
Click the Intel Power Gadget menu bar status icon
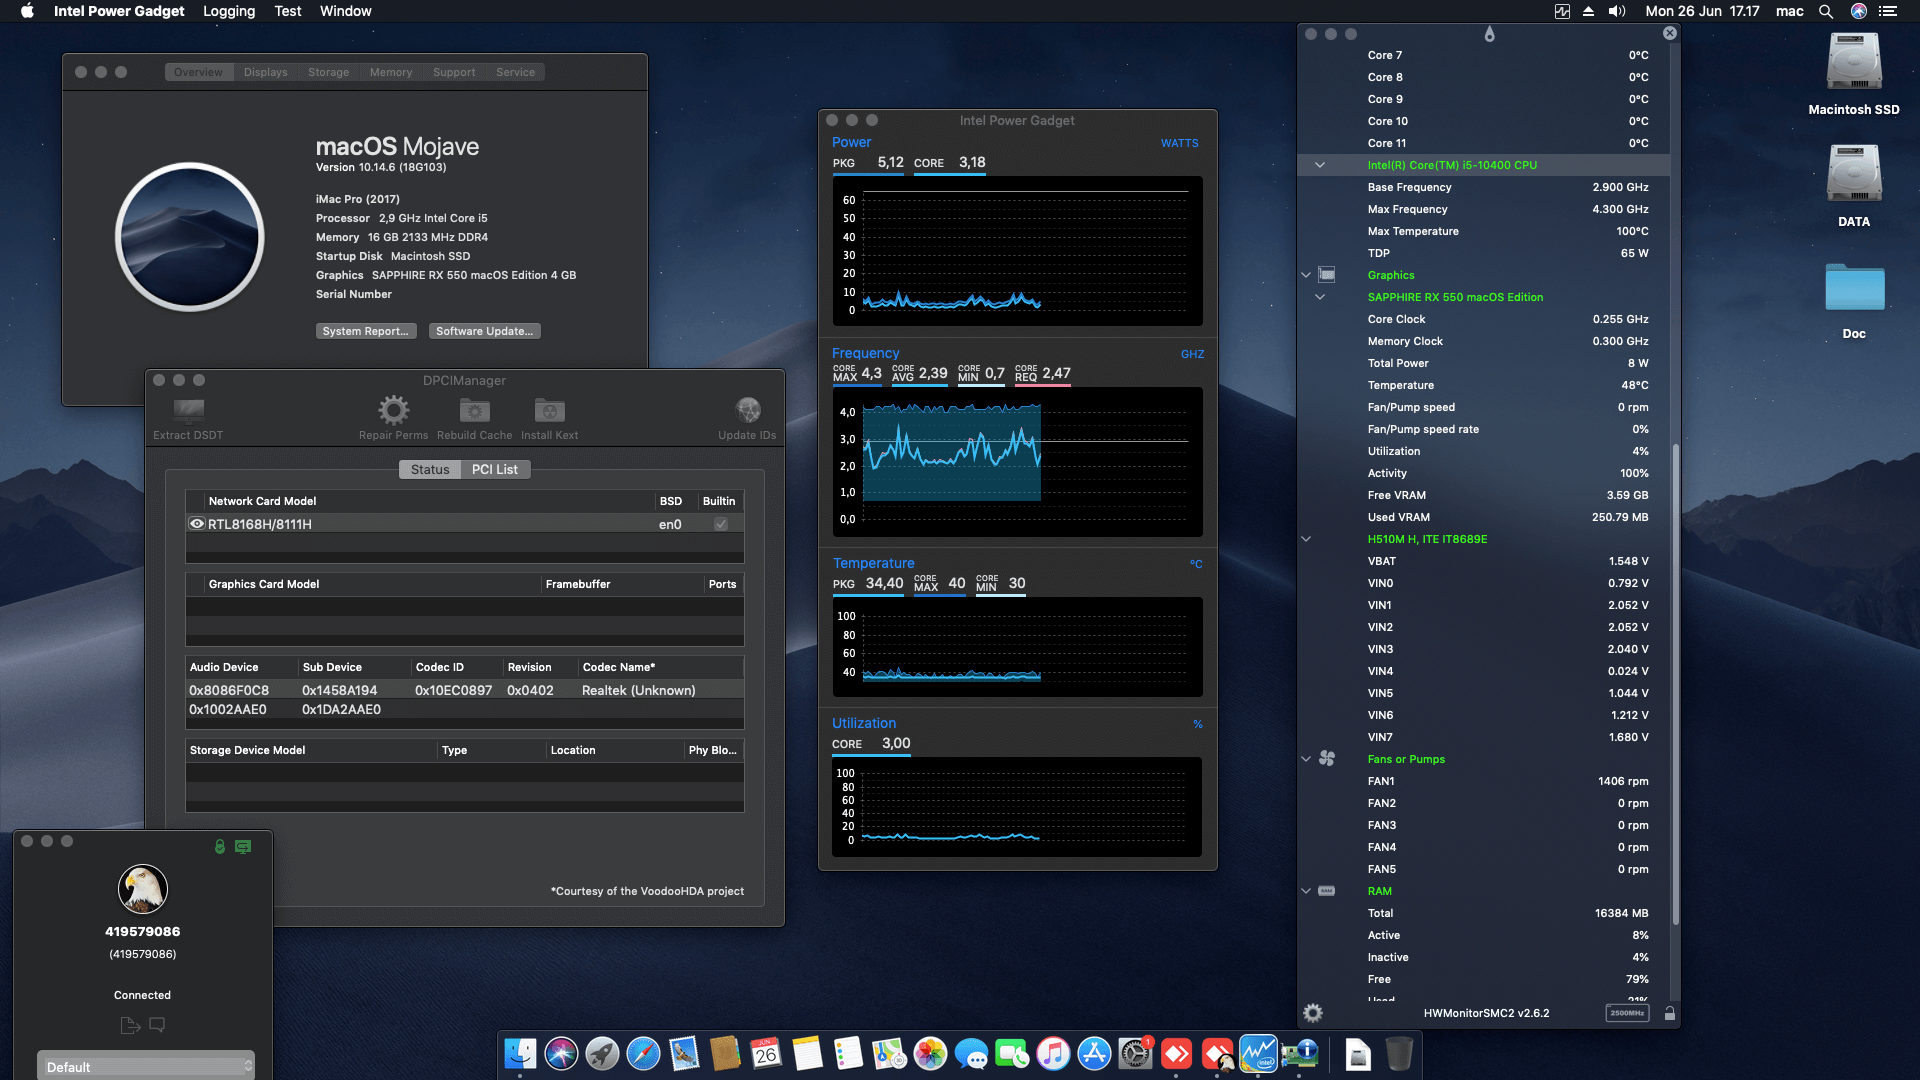click(x=1562, y=11)
